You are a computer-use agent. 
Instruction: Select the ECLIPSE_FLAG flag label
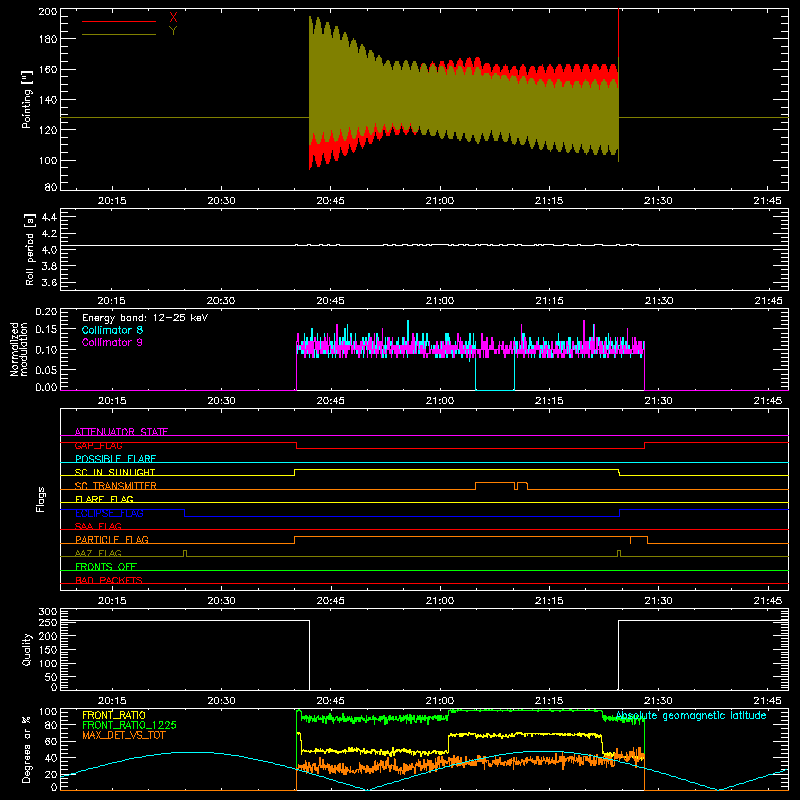[109, 513]
